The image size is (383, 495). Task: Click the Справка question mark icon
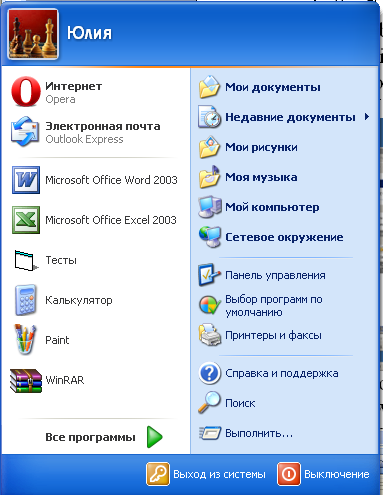[209, 373]
